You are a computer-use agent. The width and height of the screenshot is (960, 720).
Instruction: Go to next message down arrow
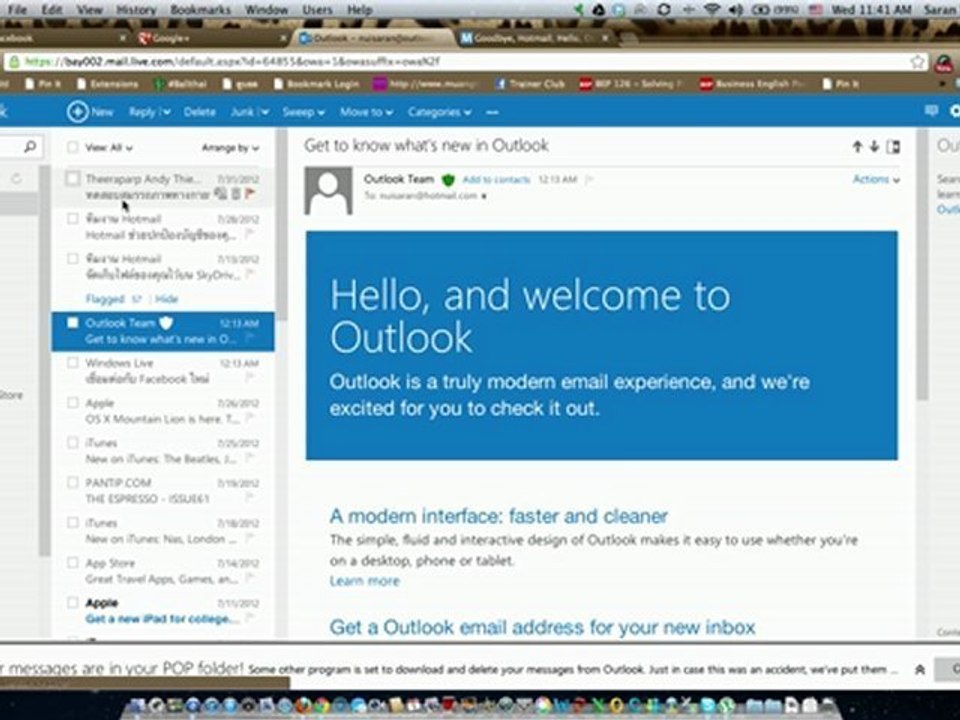coord(874,146)
